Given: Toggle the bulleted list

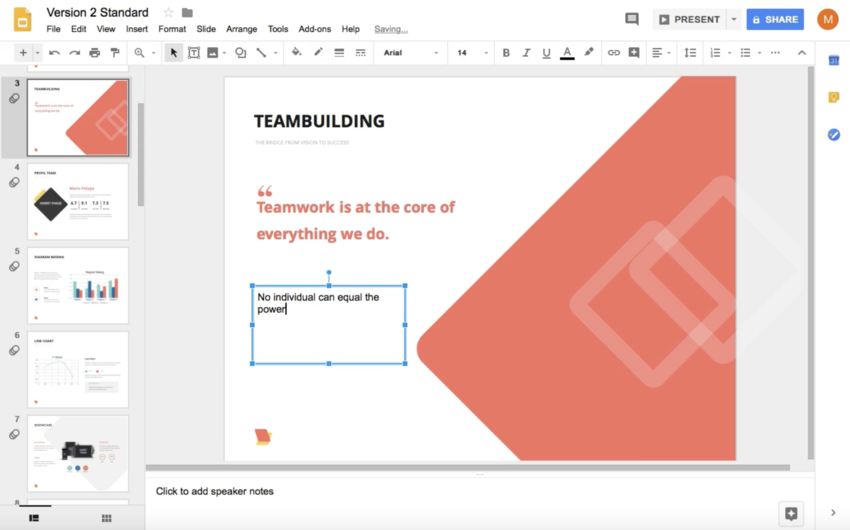Looking at the screenshot, I should pyautogui.click(x=746, y=53).
